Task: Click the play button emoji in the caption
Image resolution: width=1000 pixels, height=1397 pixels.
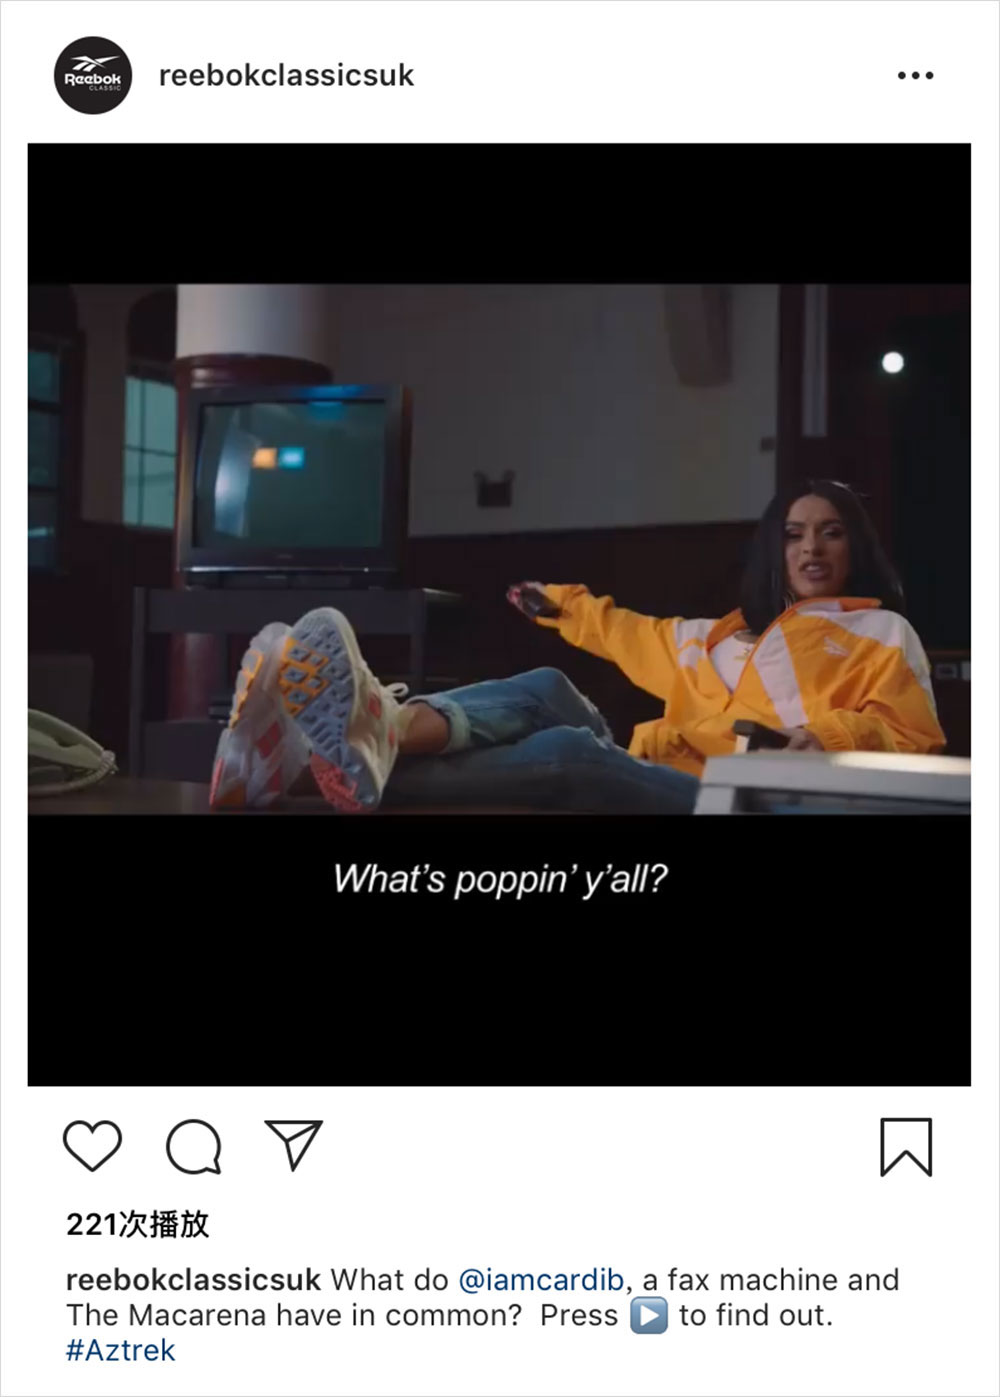Action: pyautogui.click(x=649, y=1316)
